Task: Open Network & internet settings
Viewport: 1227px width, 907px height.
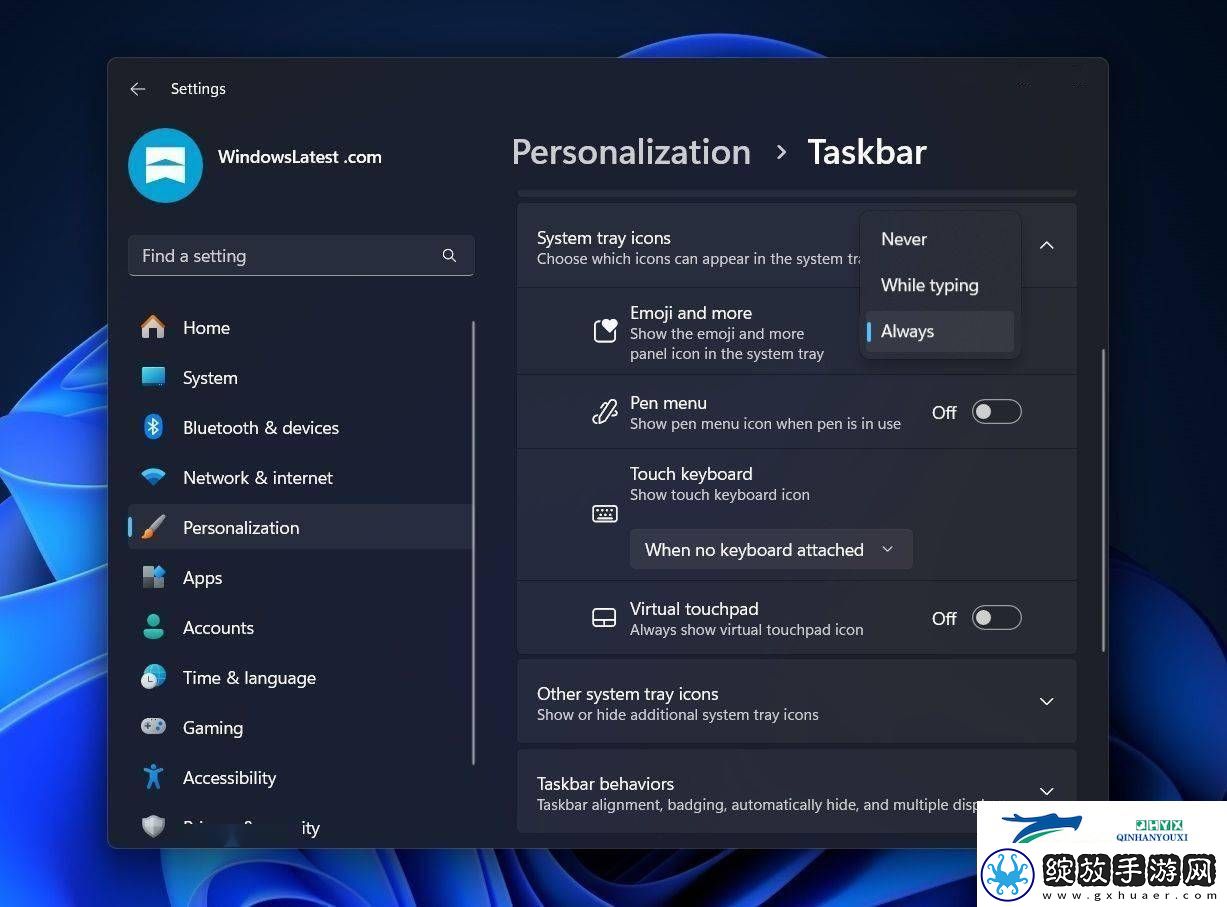Action: tap(300, 477)
